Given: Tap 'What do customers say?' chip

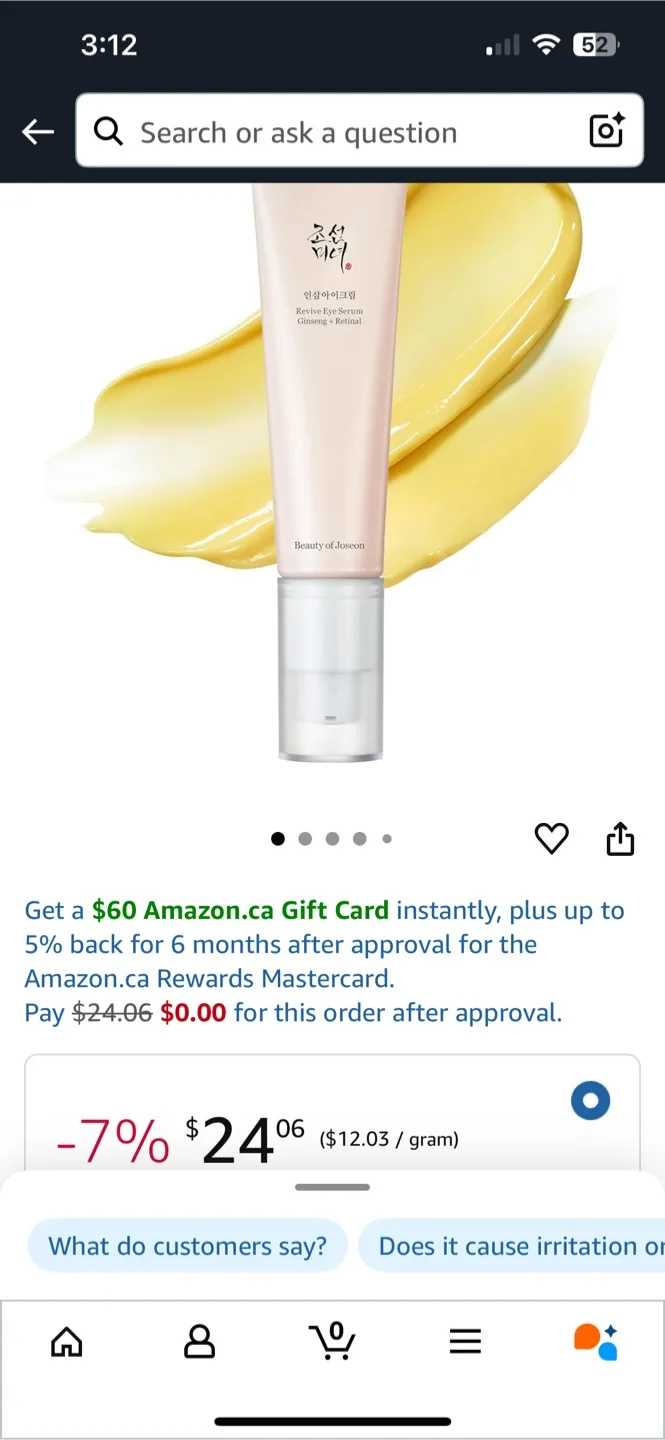Looking at the screenshot, I should 187,1246.
